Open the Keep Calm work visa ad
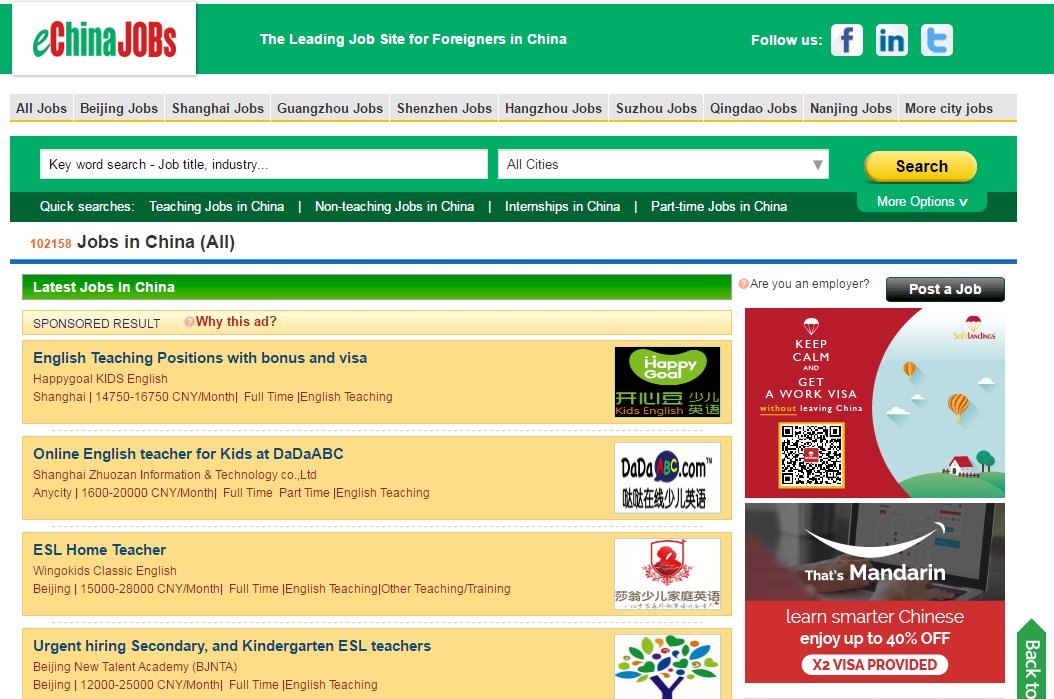1054x699 pixels. tap(875, 403)
